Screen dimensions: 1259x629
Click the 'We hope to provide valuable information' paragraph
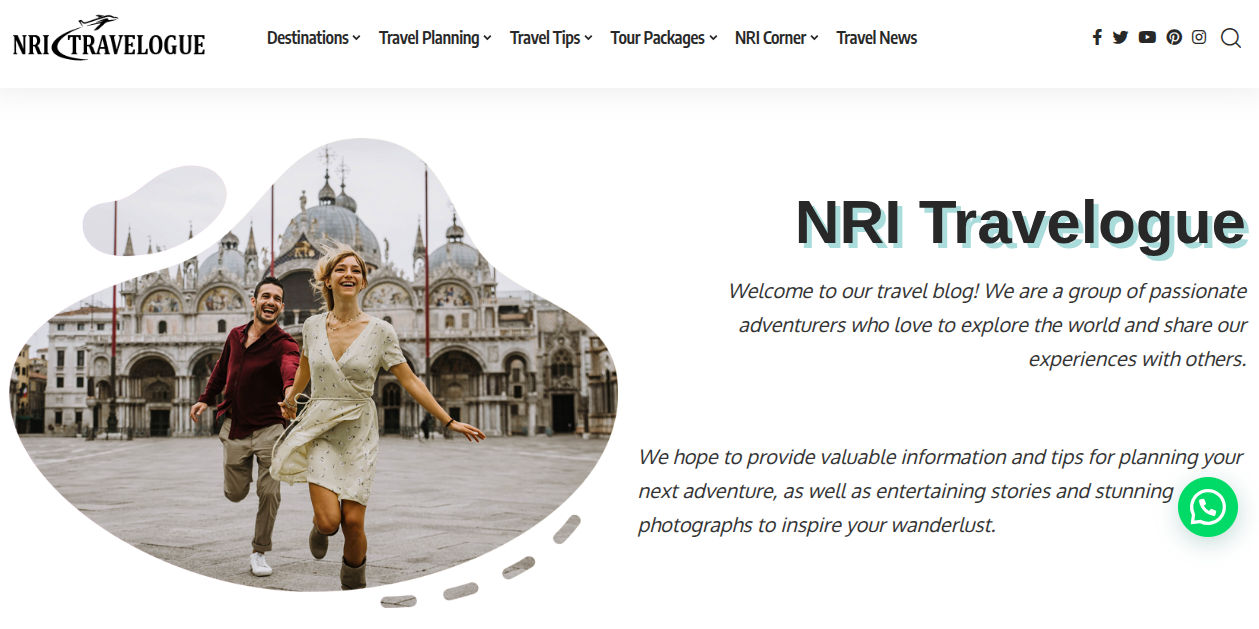(x=941, y=491)
